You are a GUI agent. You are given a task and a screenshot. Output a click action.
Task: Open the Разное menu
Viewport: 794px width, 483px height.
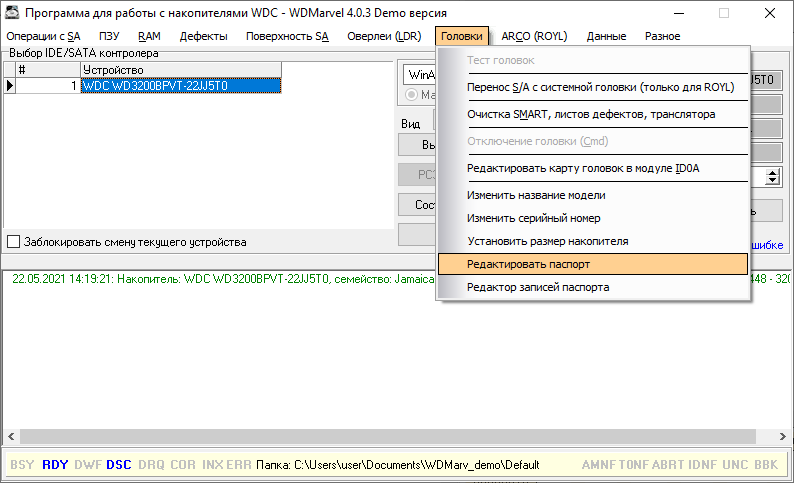tap(662, 36)
